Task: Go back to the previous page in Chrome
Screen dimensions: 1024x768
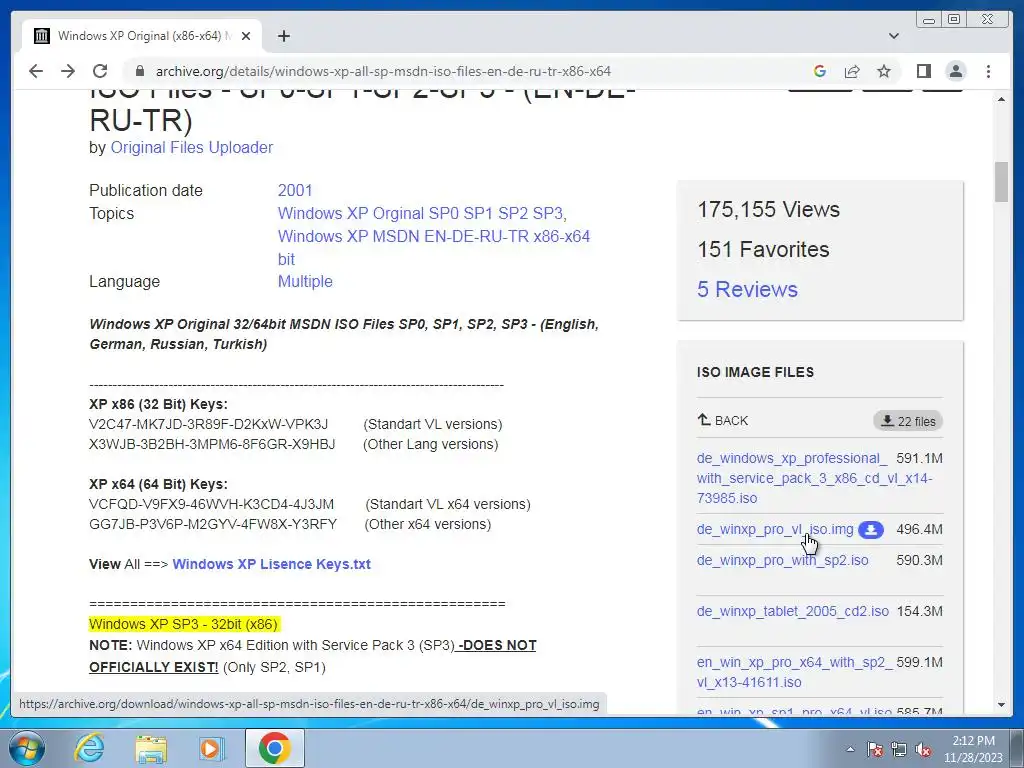Action: click(x=36, y=71)
